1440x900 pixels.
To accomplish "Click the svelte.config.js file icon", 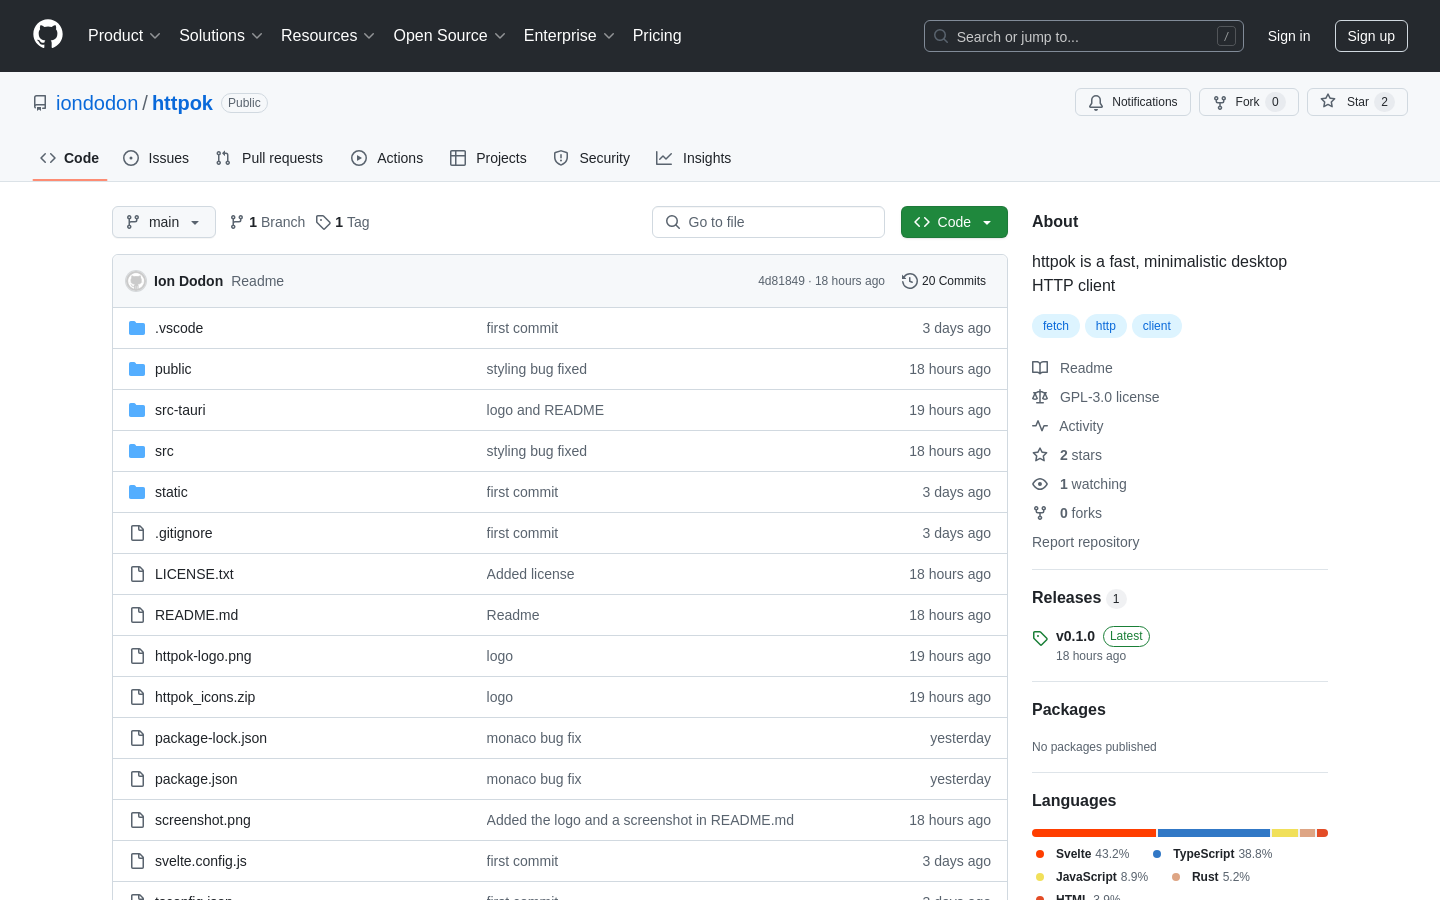I will tap(137, 861).
